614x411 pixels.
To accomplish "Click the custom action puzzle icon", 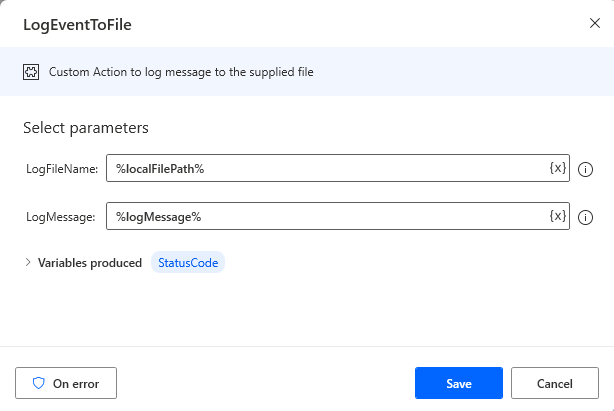I will point(32,72).
